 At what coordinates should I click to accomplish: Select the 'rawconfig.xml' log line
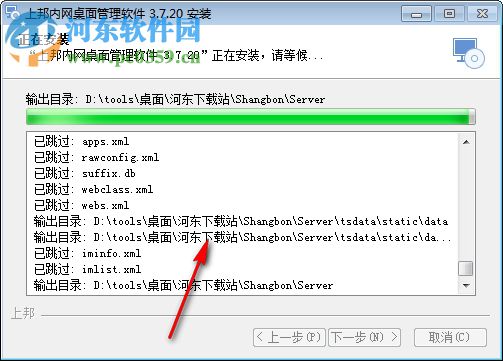(x=97, y=157)
